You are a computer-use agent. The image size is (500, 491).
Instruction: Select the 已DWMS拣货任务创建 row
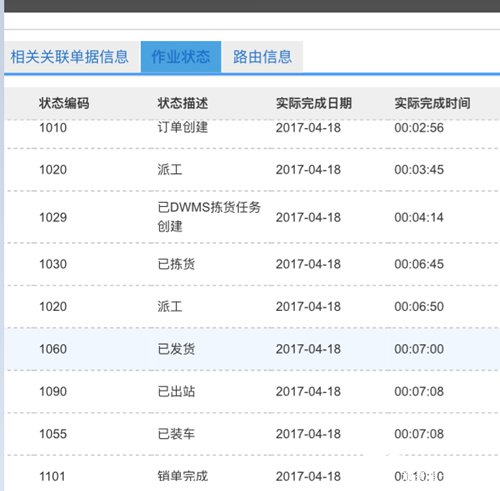252,217
